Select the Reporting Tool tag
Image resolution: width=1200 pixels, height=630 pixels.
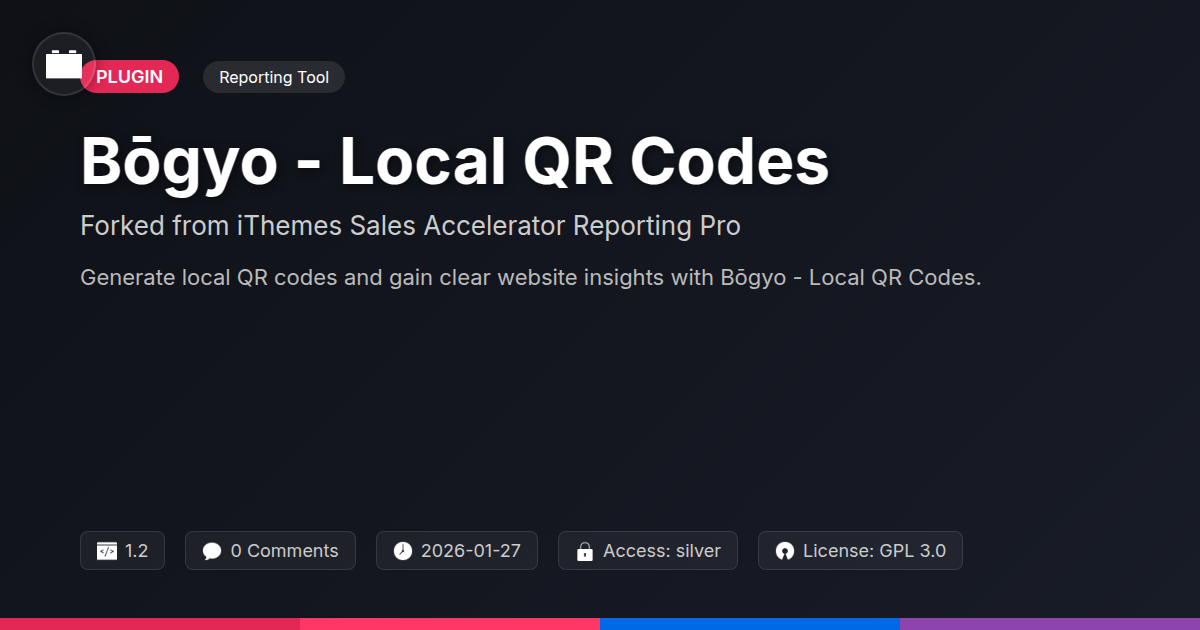(274, 77)
